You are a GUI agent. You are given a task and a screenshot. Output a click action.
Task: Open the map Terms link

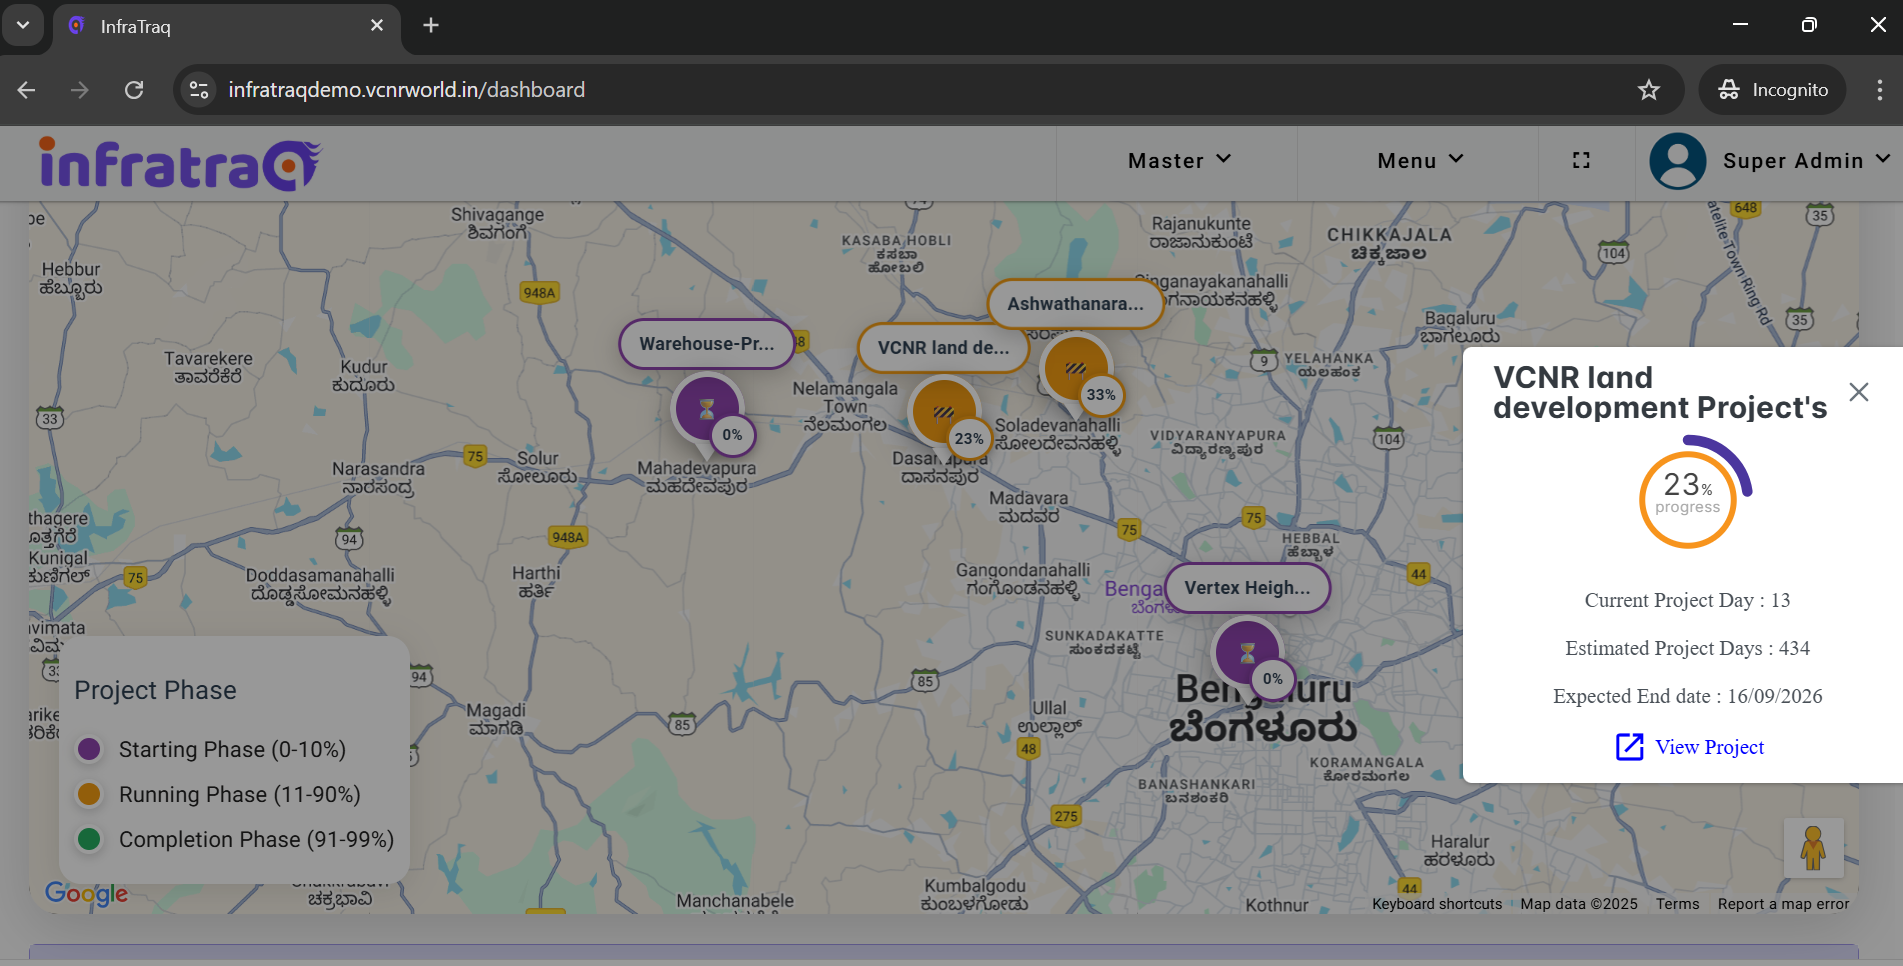(1677, 904)
